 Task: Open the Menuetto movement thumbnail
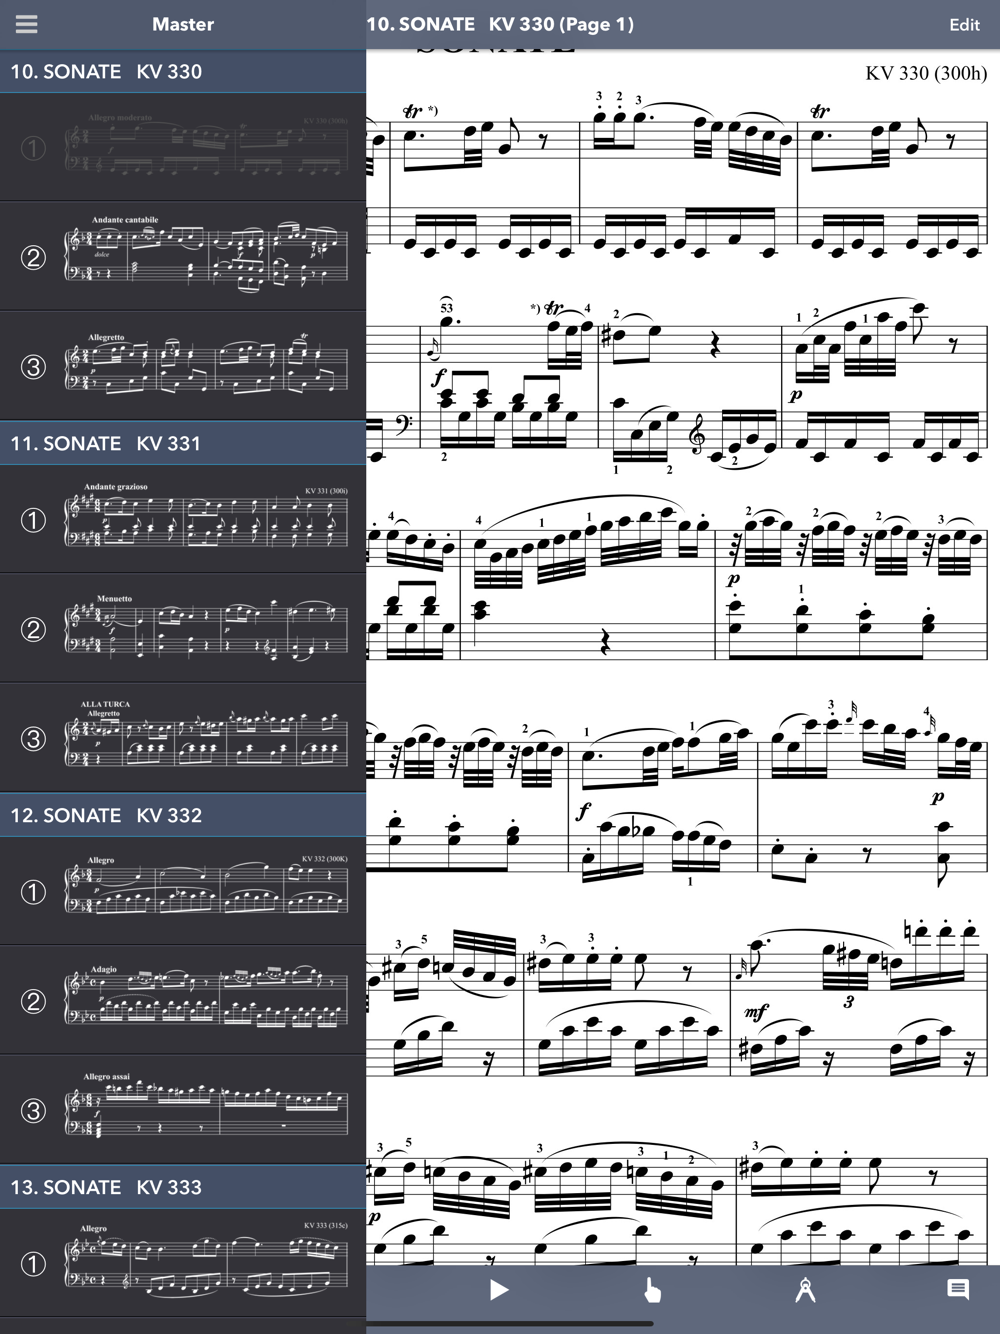206,627
